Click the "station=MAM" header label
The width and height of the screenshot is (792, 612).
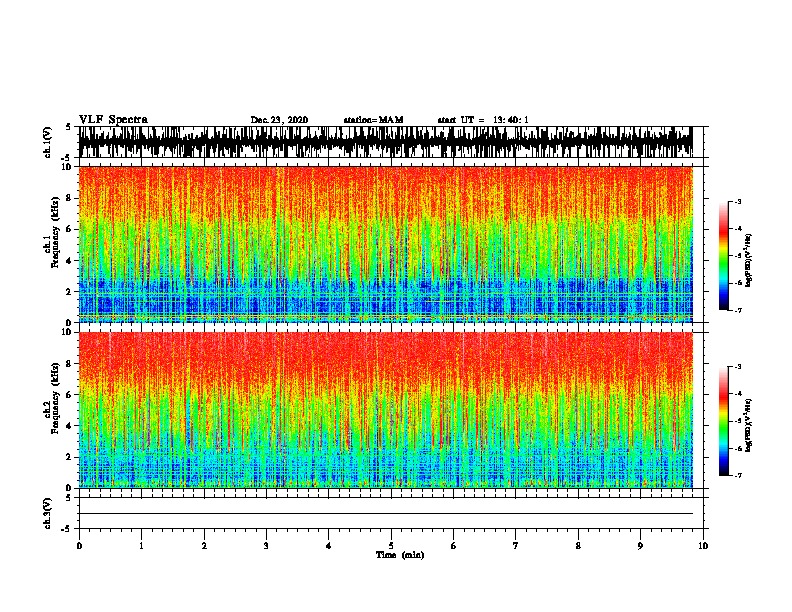coord(373,120)
